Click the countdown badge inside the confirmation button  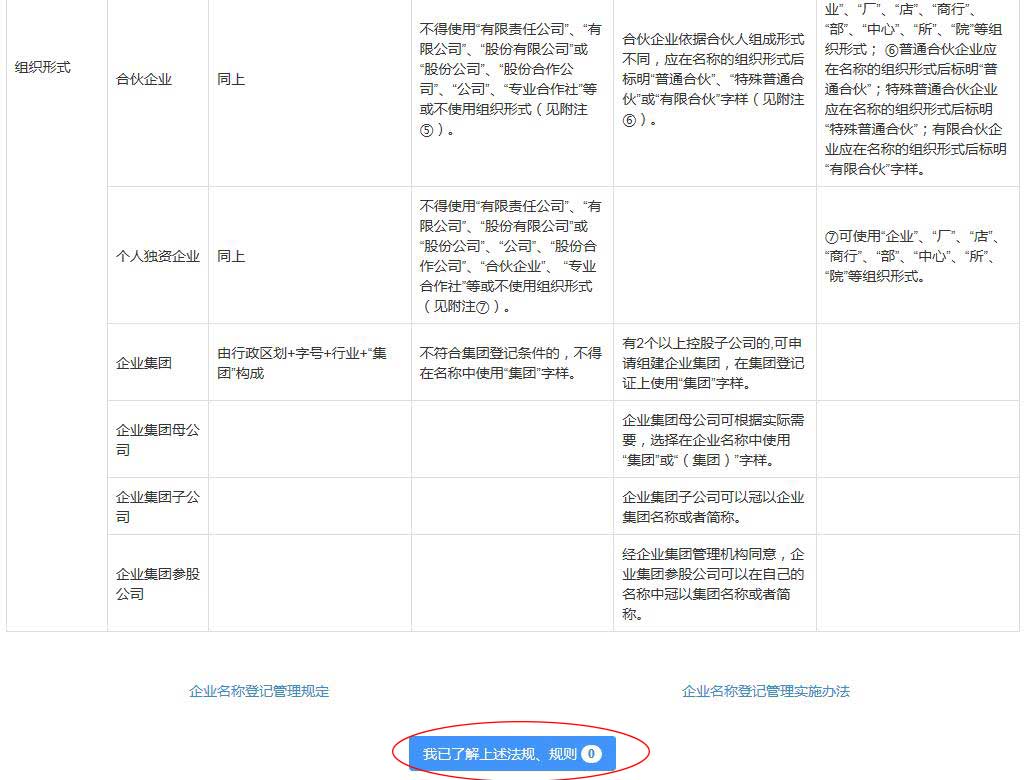tap(591, 755)
